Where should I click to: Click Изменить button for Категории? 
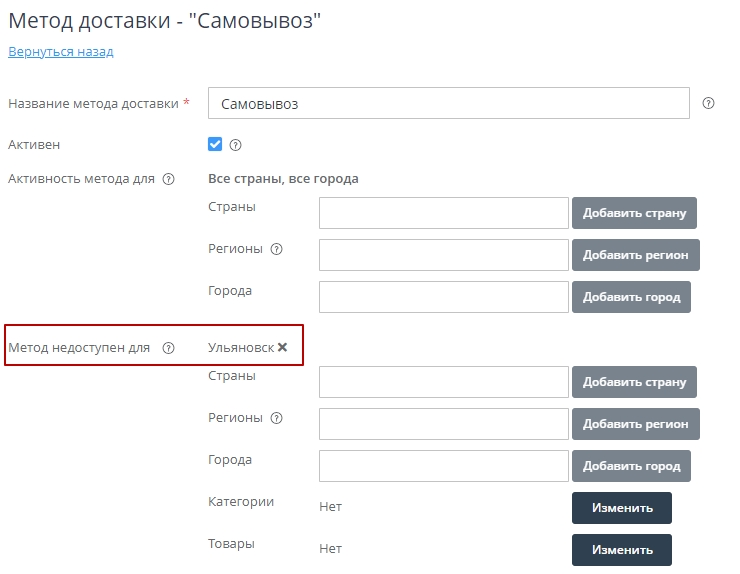[x=621, y=508]
